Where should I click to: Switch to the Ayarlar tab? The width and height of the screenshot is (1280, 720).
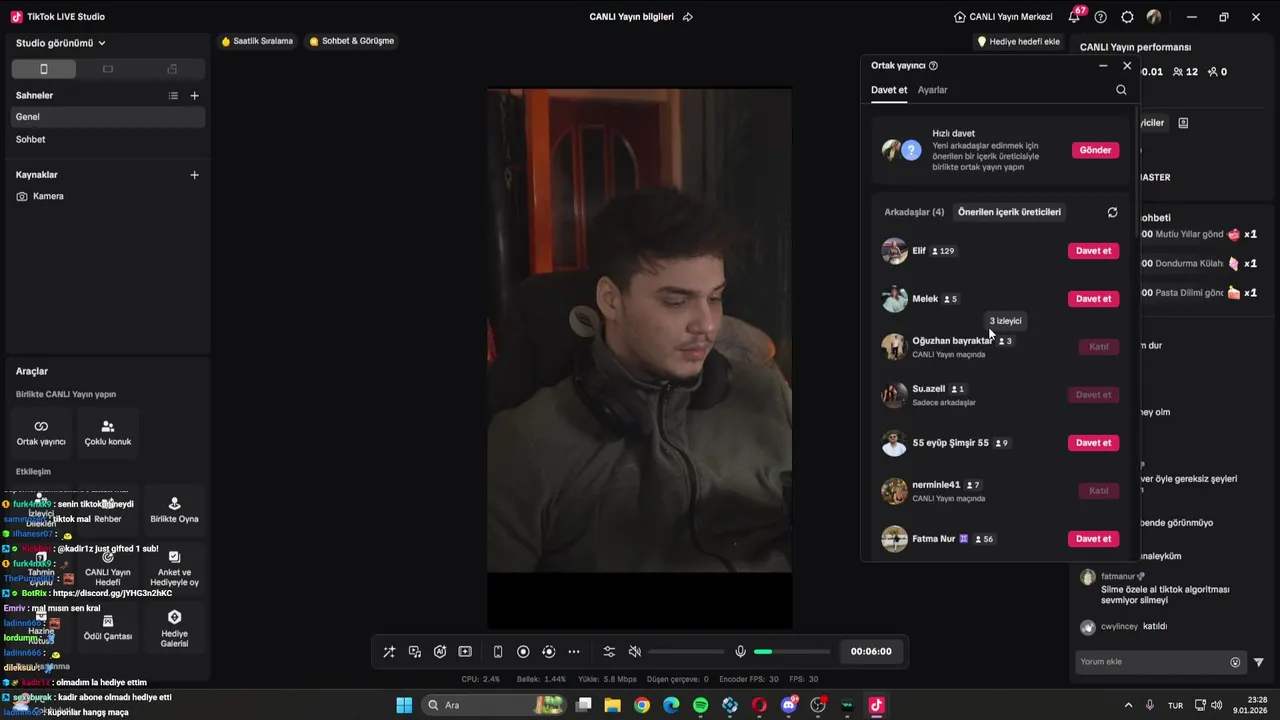933,90
